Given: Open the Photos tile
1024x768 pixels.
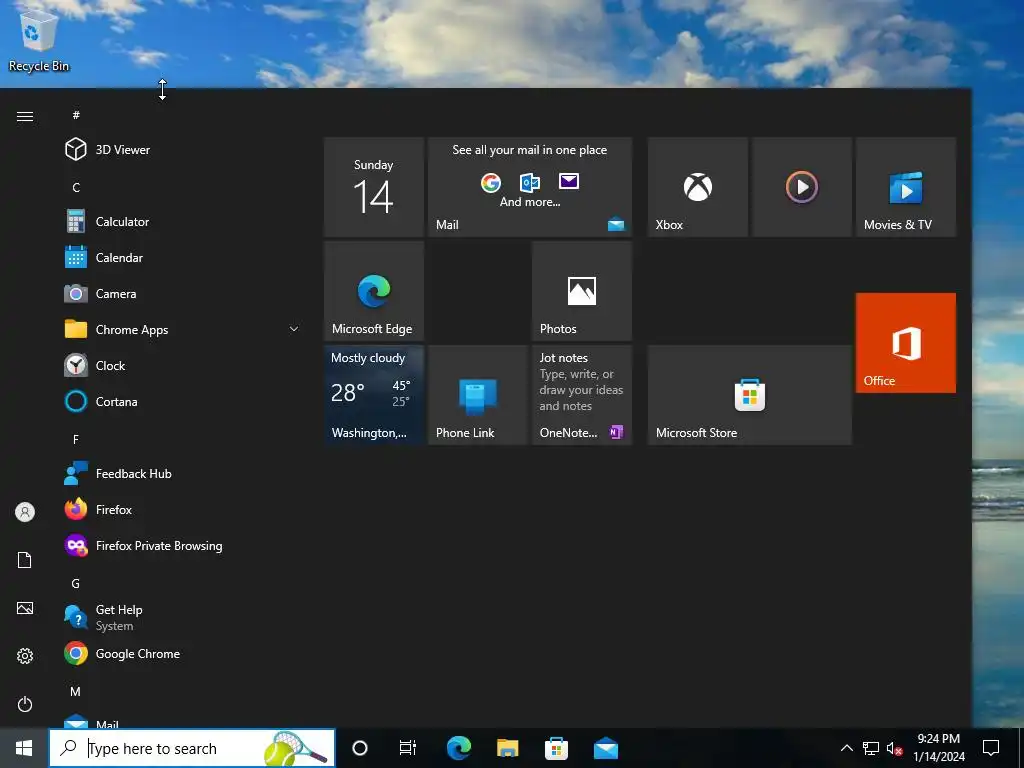Looking at the screenshot, I should click(582, 291).
